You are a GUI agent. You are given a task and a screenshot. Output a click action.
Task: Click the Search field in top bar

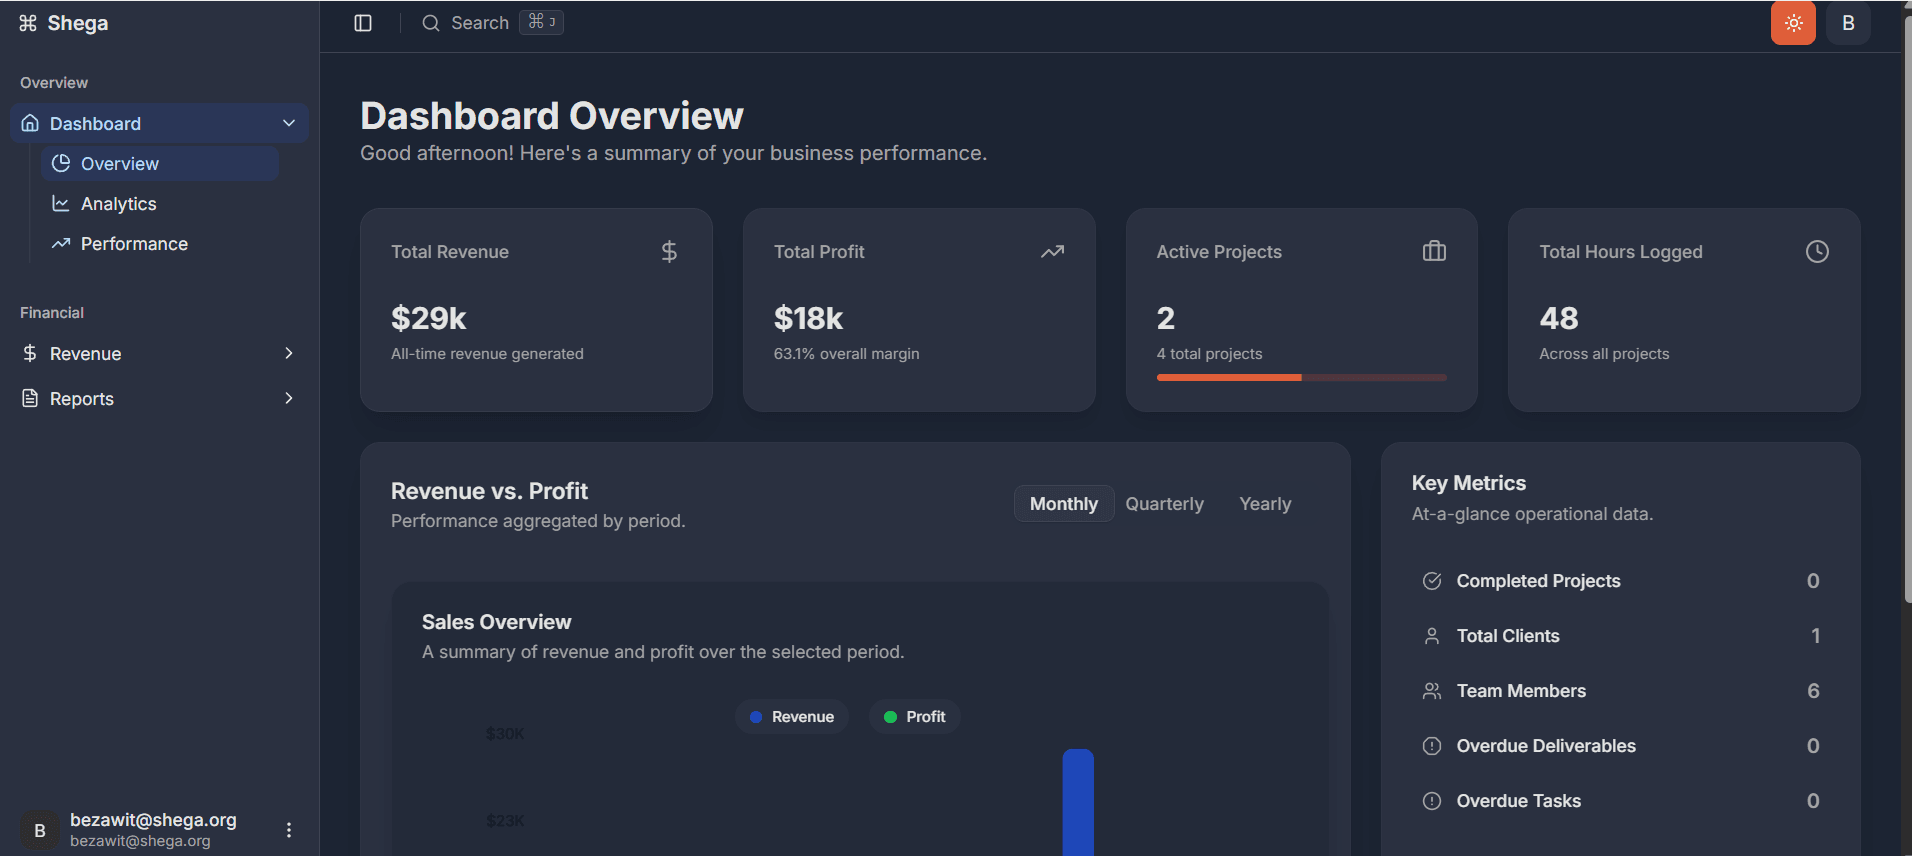492,23
